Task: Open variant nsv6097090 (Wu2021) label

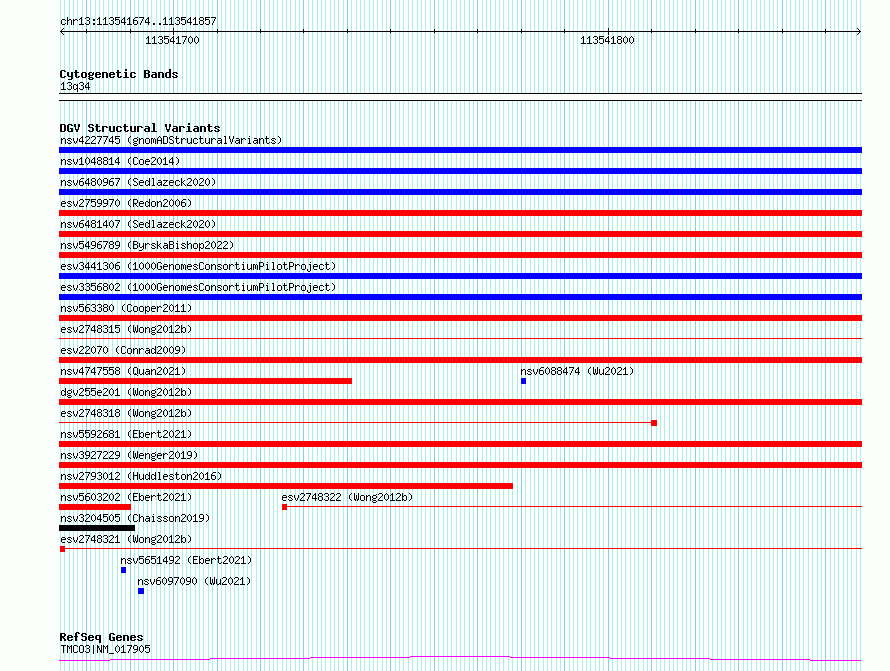Action: [194, 581]
